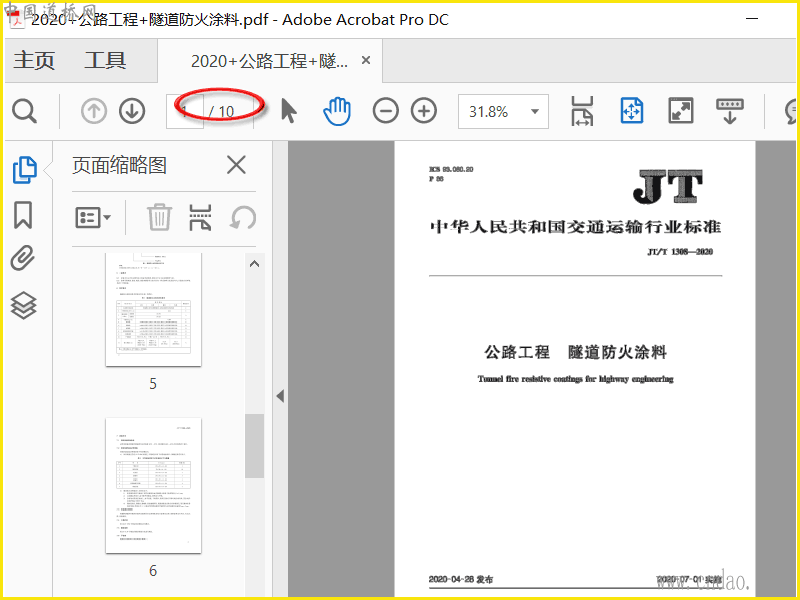Click the JT logo on cover page
Image resolution: width=800 pixels, height=600 pixels.
pyautogui.click(x=667, y=186)
